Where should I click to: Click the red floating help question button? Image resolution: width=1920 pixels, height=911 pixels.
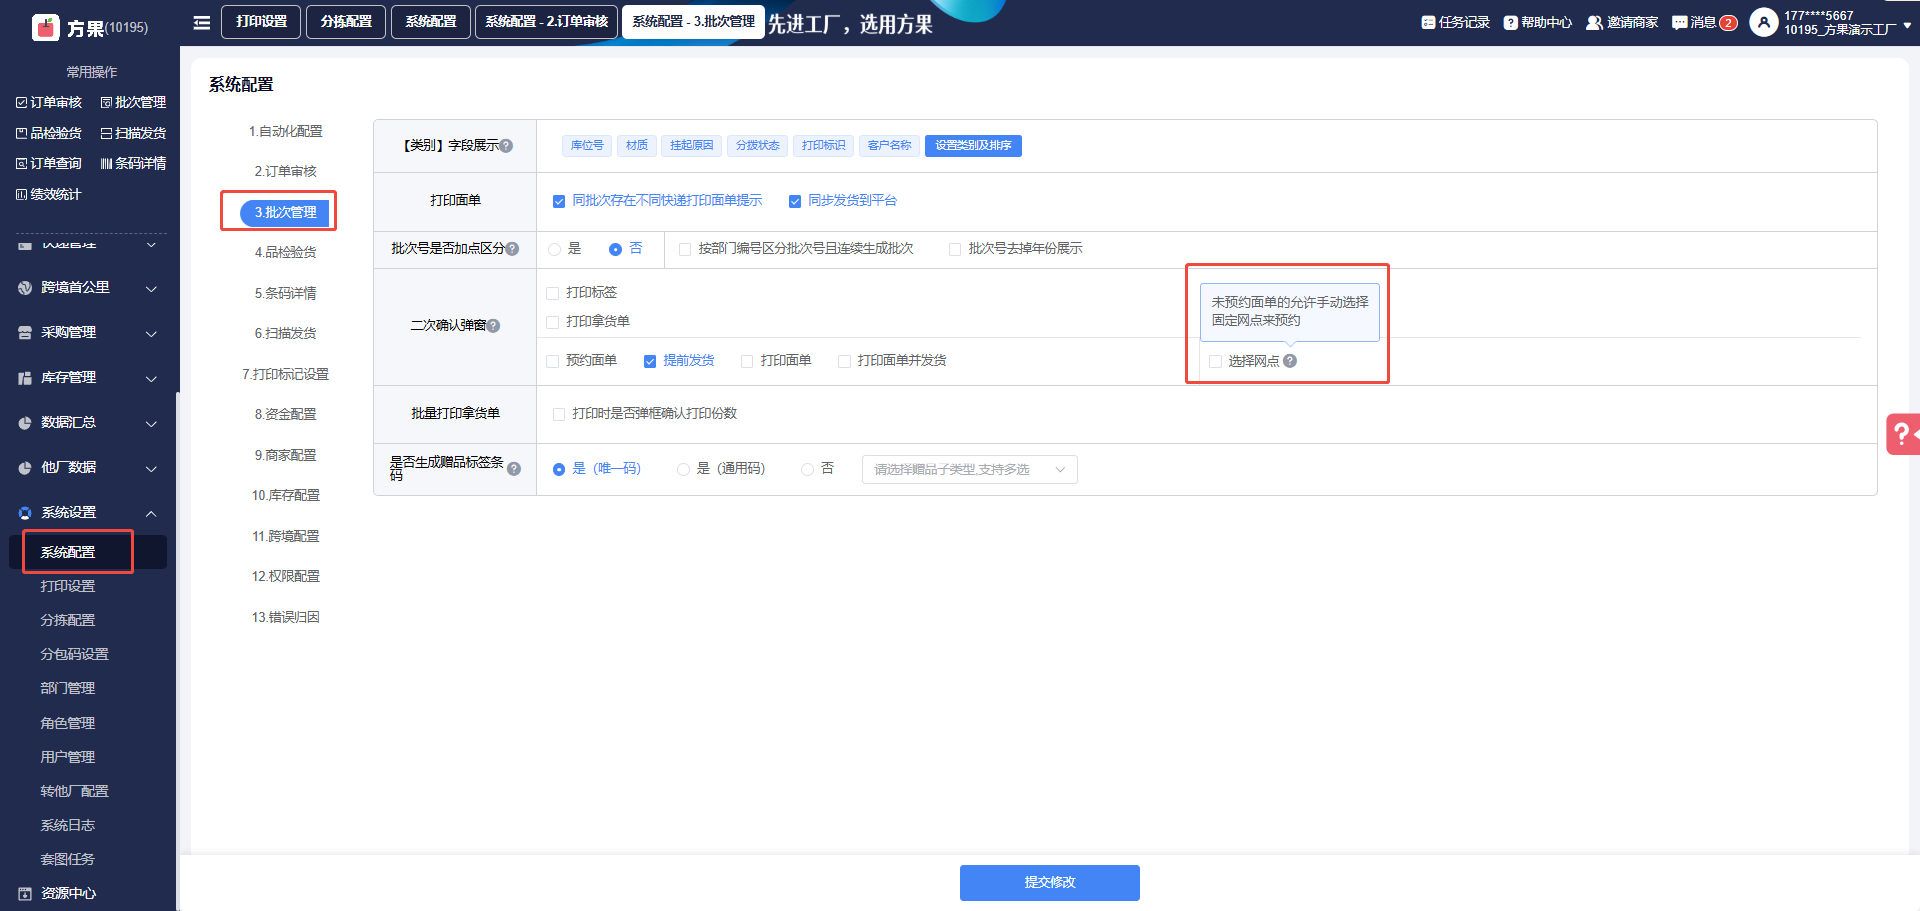1901,434
